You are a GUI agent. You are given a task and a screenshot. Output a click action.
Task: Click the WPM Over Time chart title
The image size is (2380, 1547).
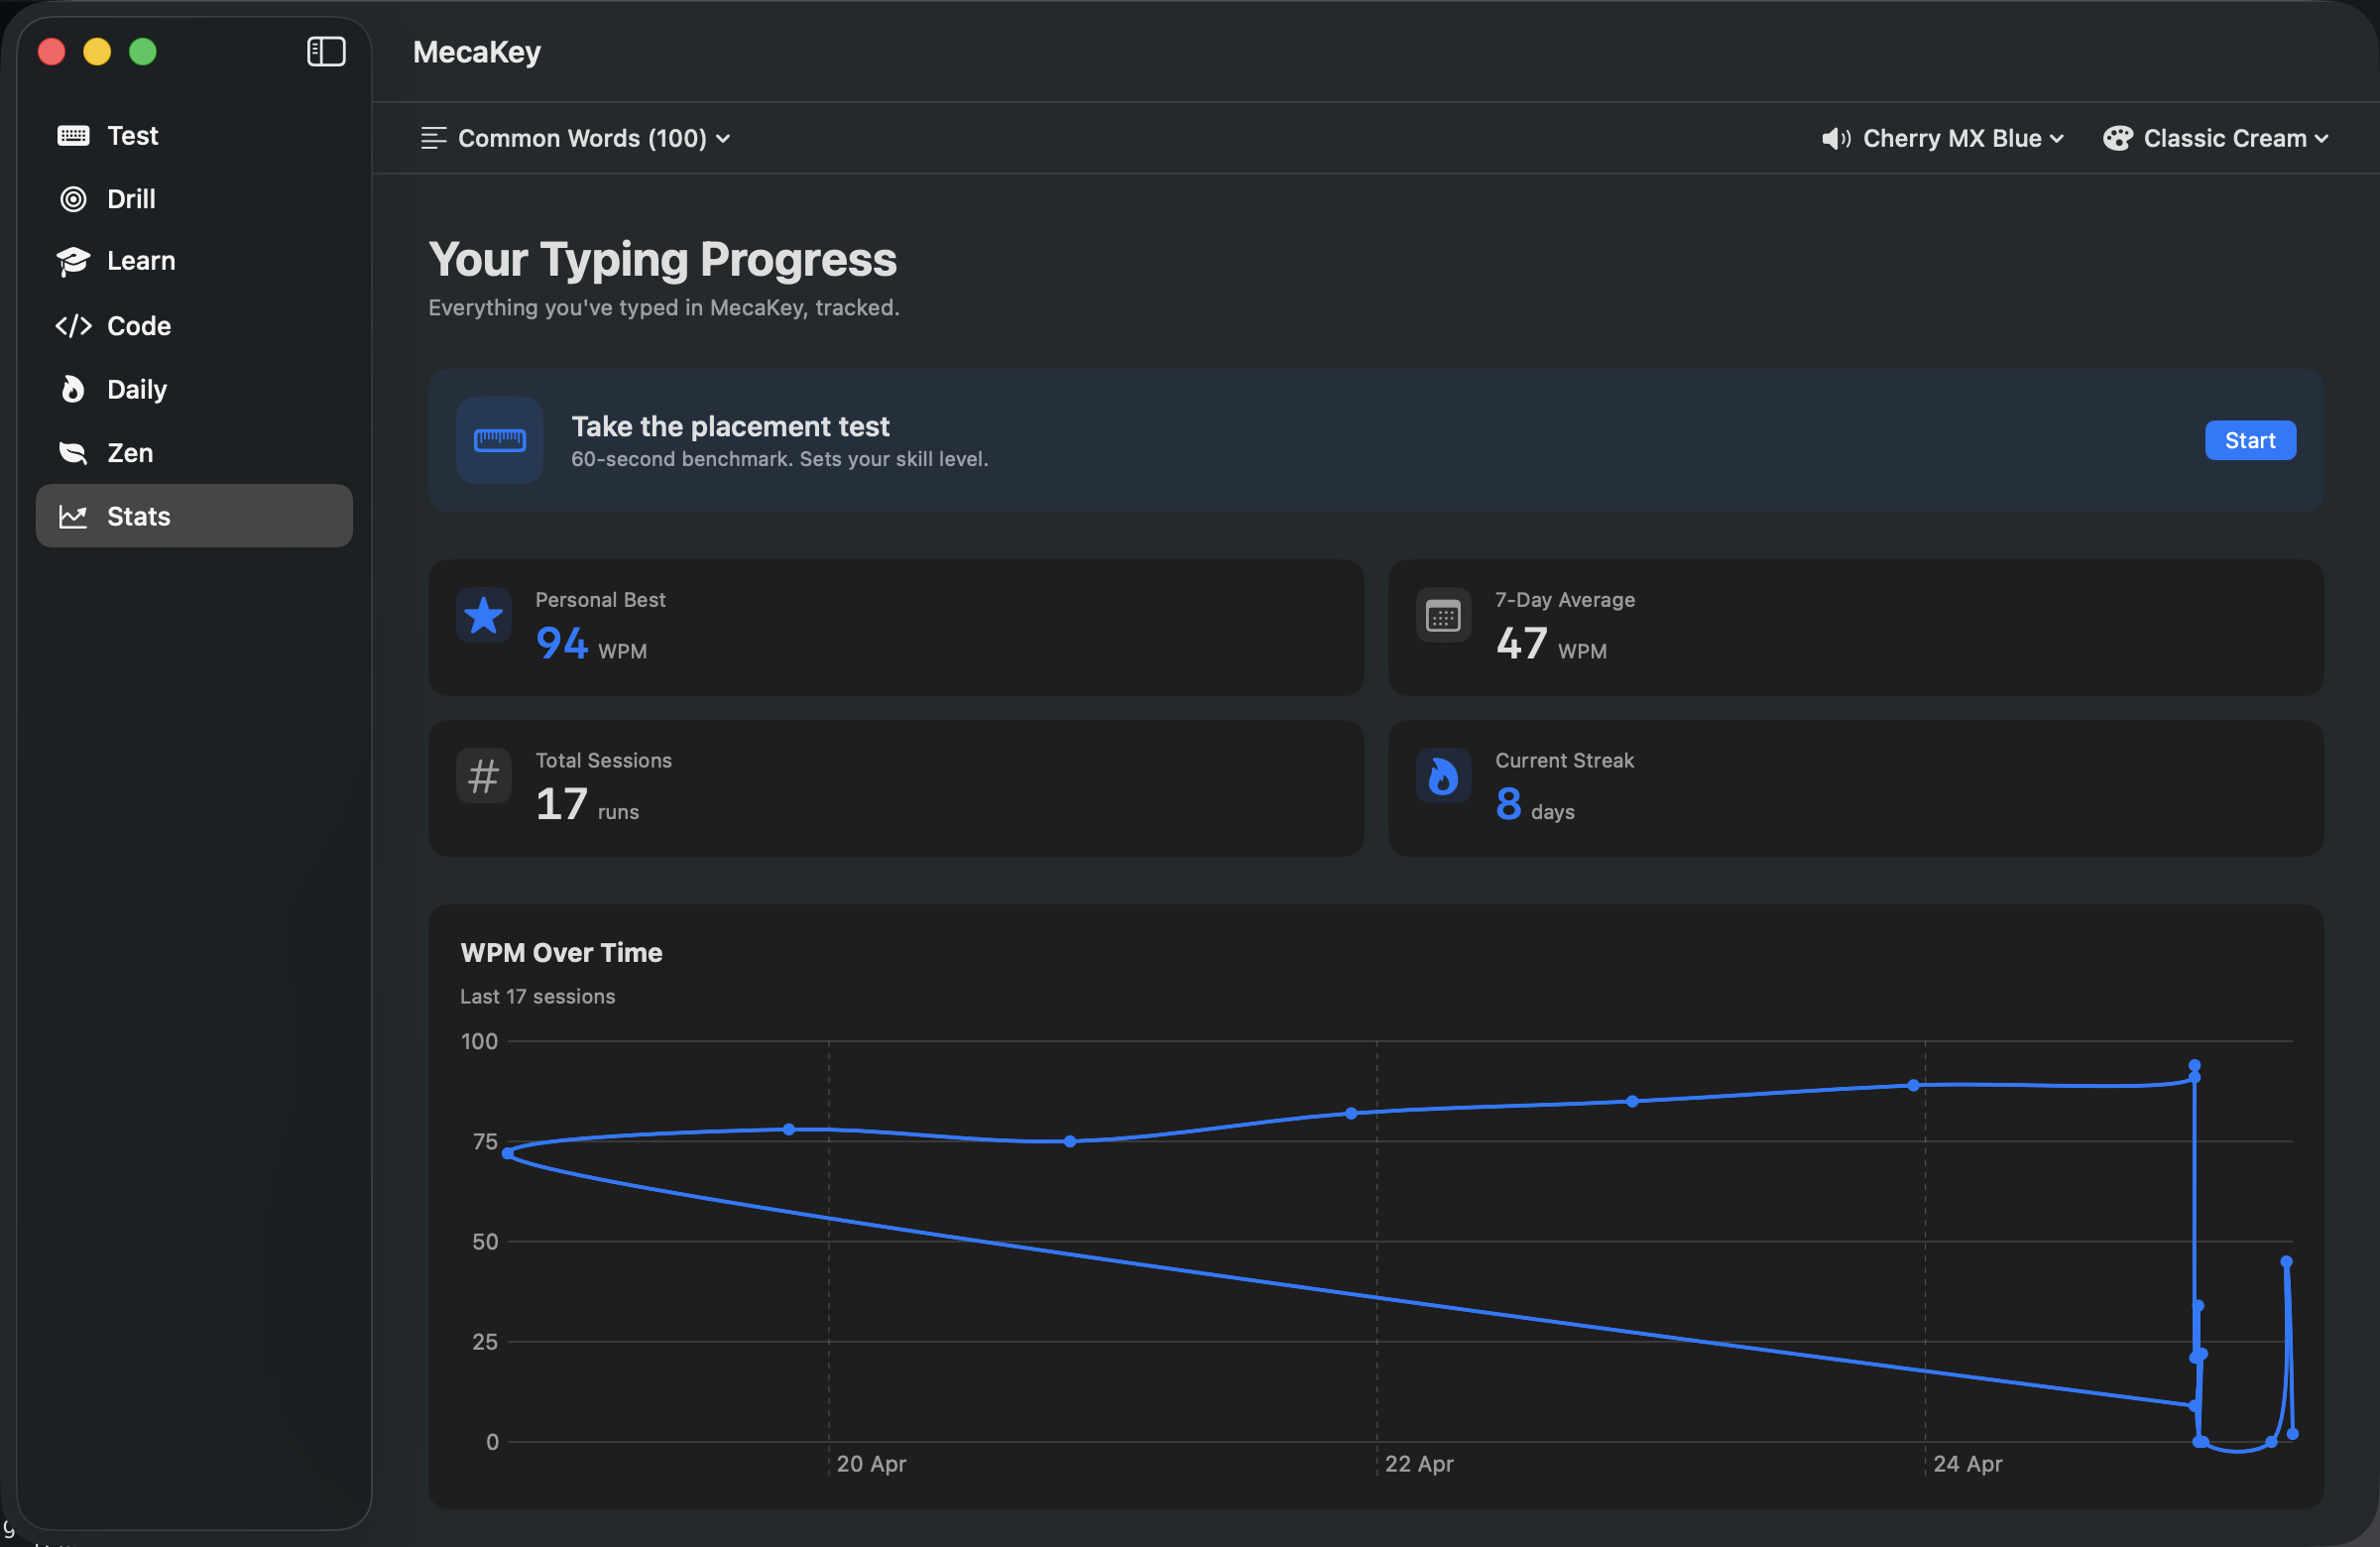(x=561, y=952)
